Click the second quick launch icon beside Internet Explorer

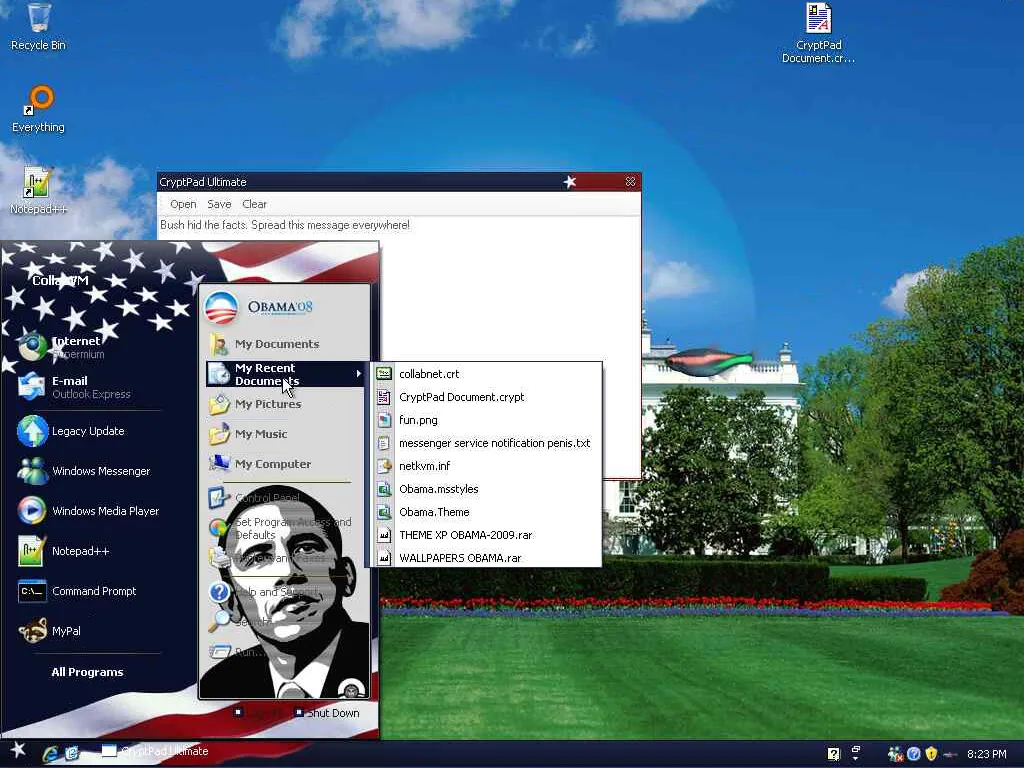pos(72,753)
